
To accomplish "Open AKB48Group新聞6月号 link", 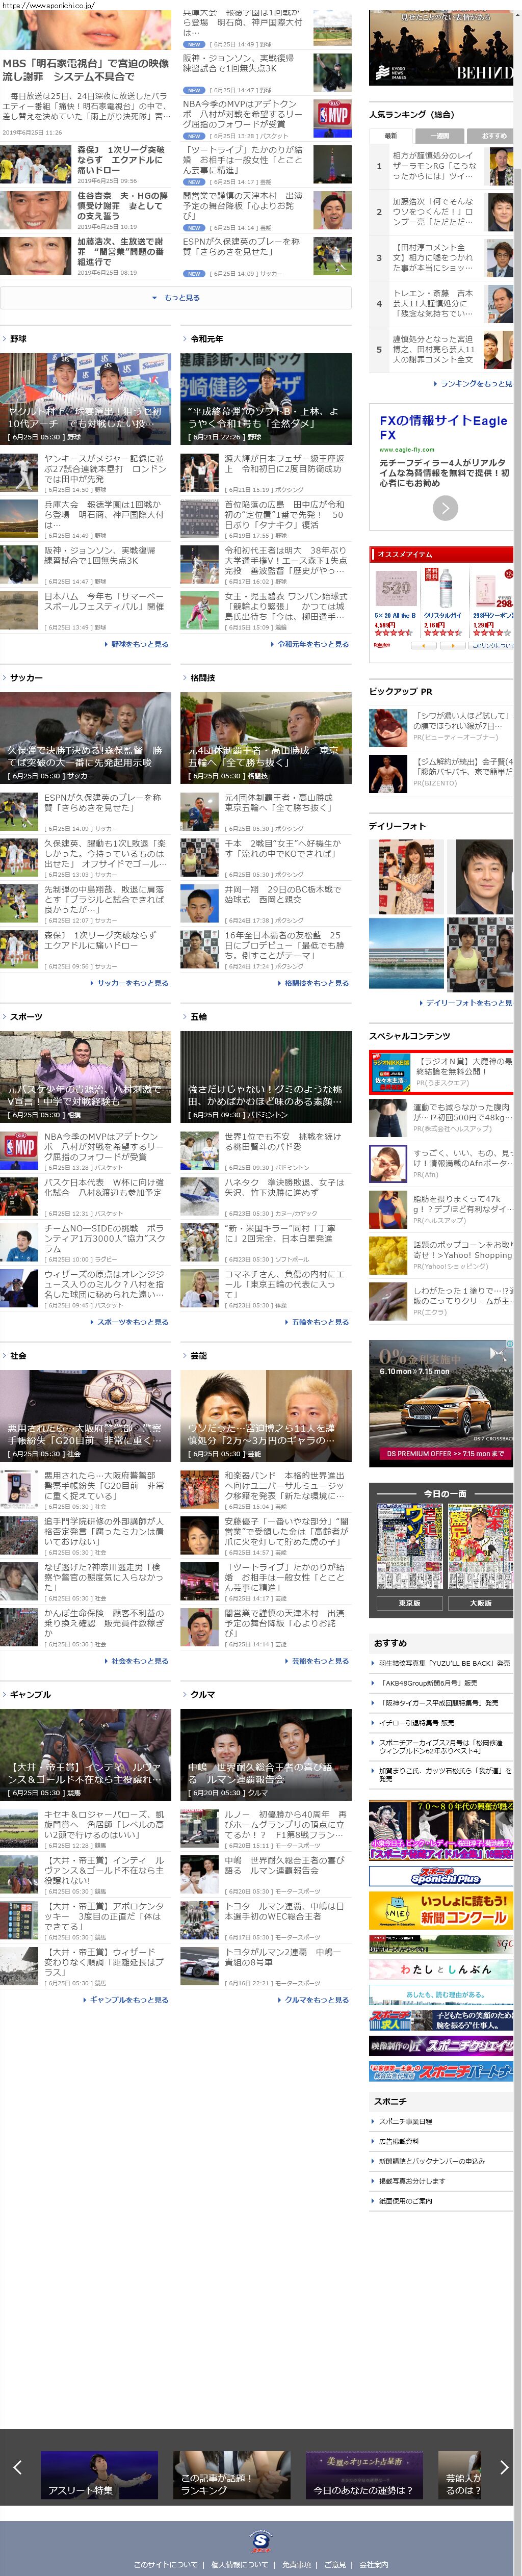I will (x=428, y=1683).
